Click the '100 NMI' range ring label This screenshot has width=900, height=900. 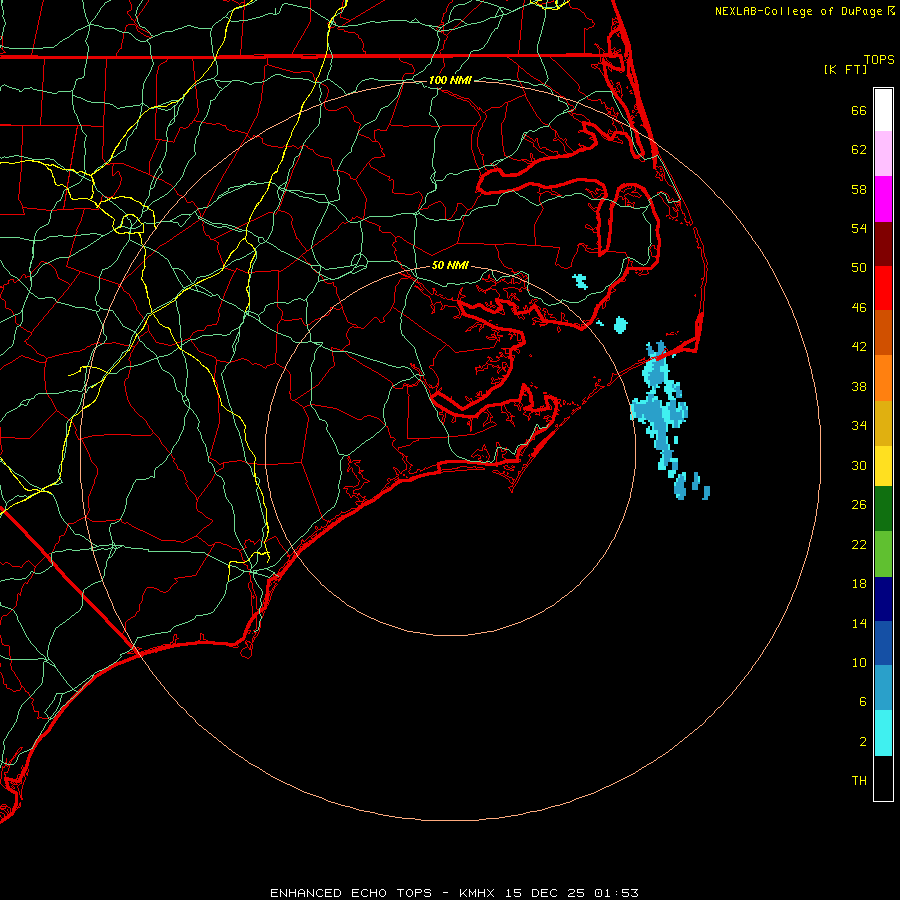click(450, 80)
